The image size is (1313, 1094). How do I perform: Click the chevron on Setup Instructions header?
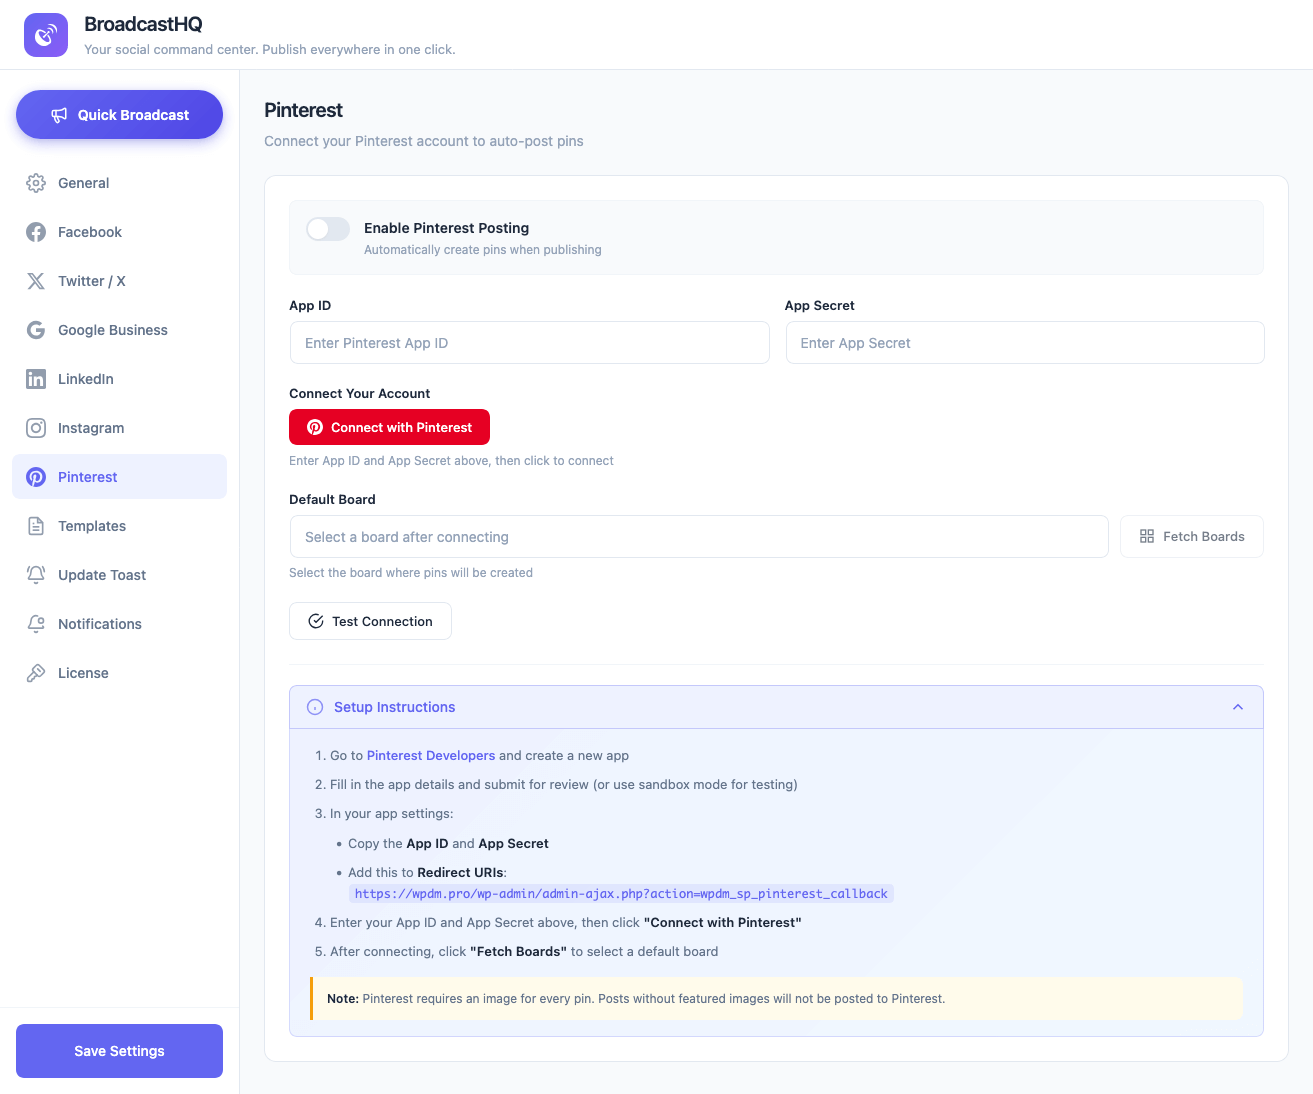click(x=1238, y=707)
